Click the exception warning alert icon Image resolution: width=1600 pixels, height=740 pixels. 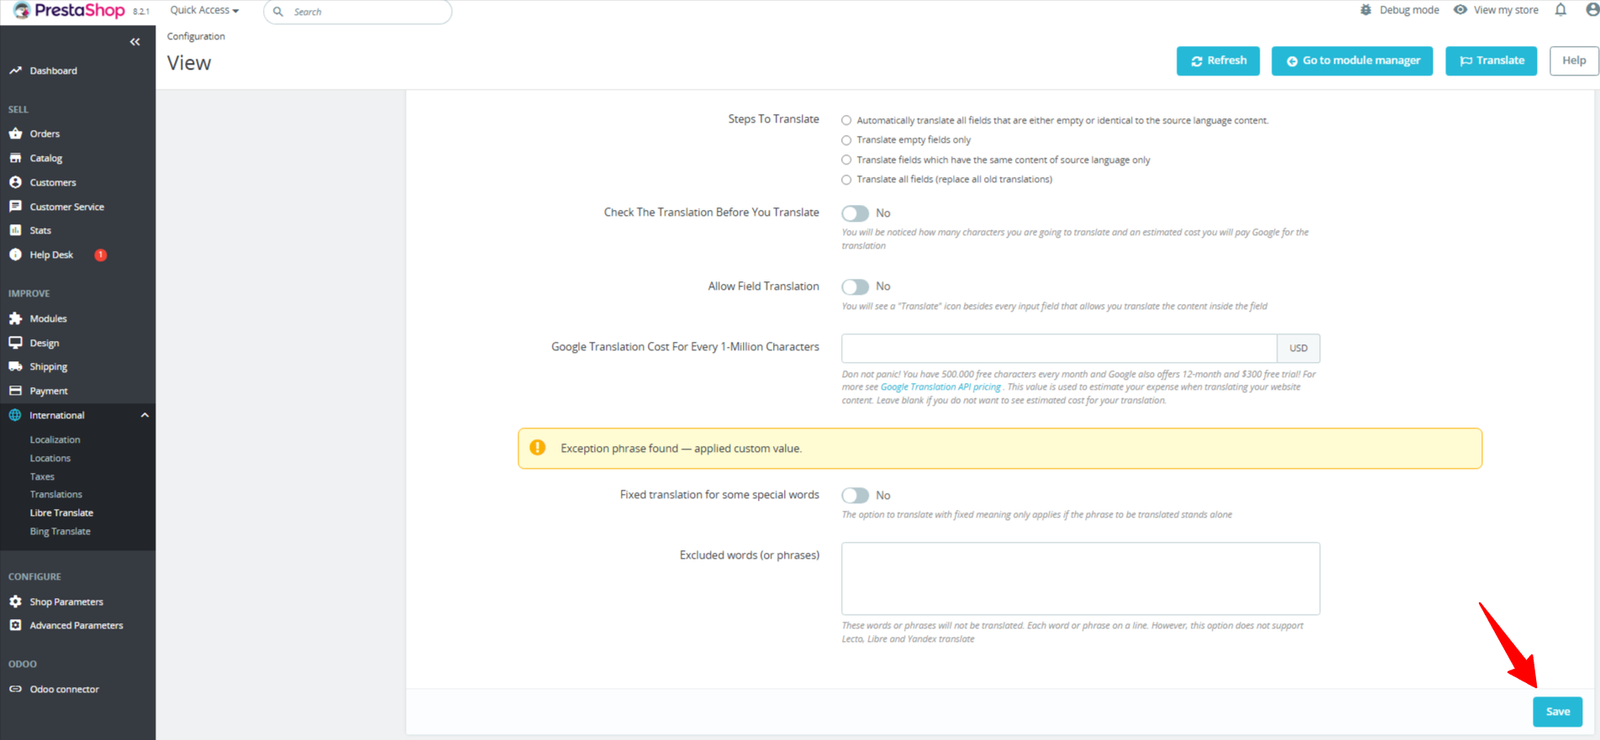tap(537, 448)
